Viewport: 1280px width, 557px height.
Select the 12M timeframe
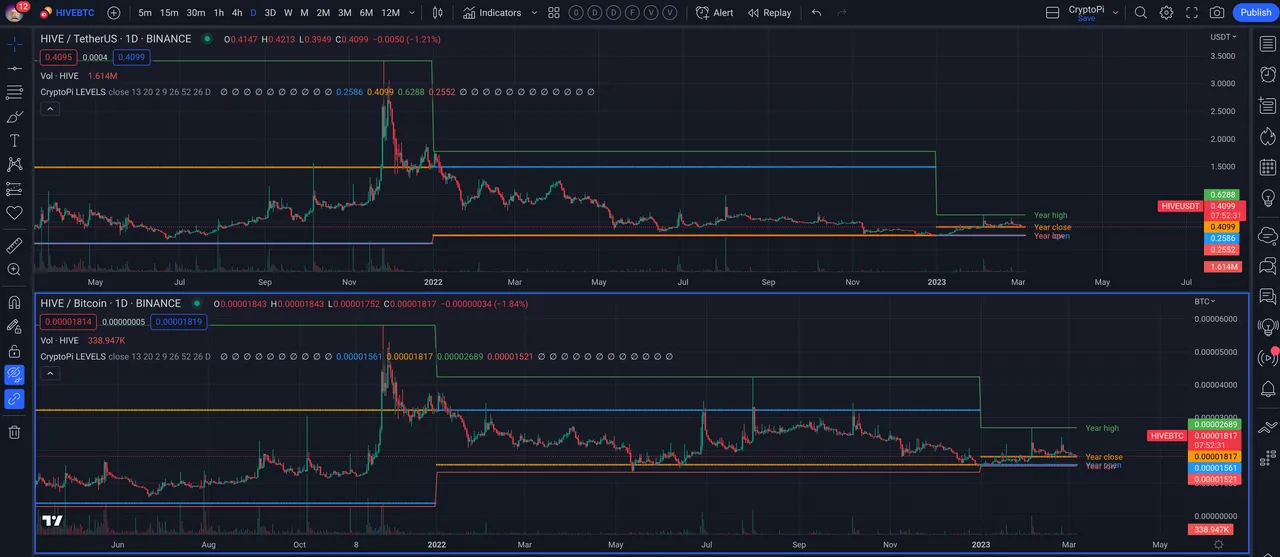(390, 13)
